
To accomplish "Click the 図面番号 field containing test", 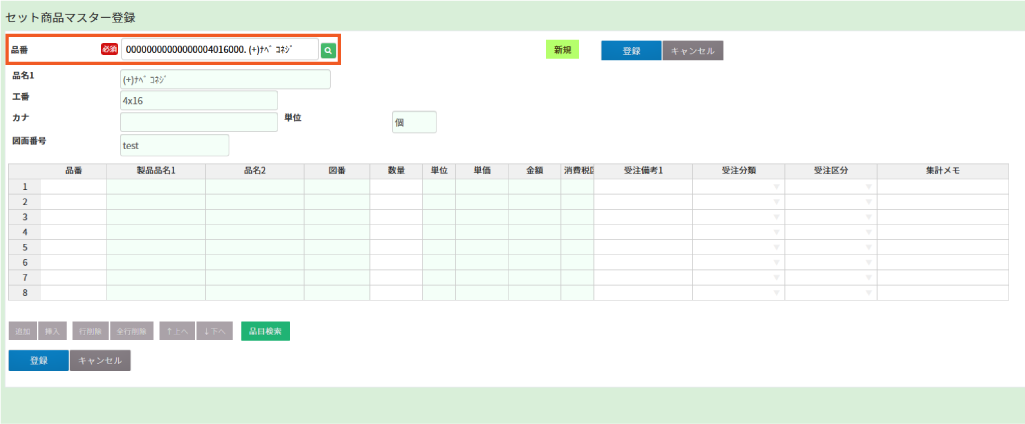I will (174, 145).
